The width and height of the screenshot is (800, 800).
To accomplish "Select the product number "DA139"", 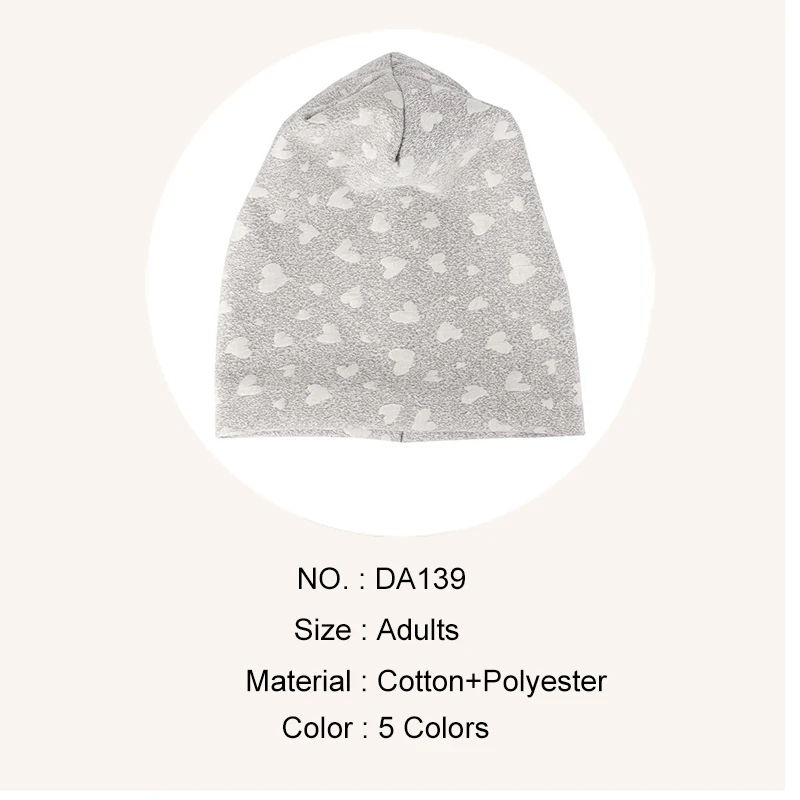I will [x=420, y=580].
